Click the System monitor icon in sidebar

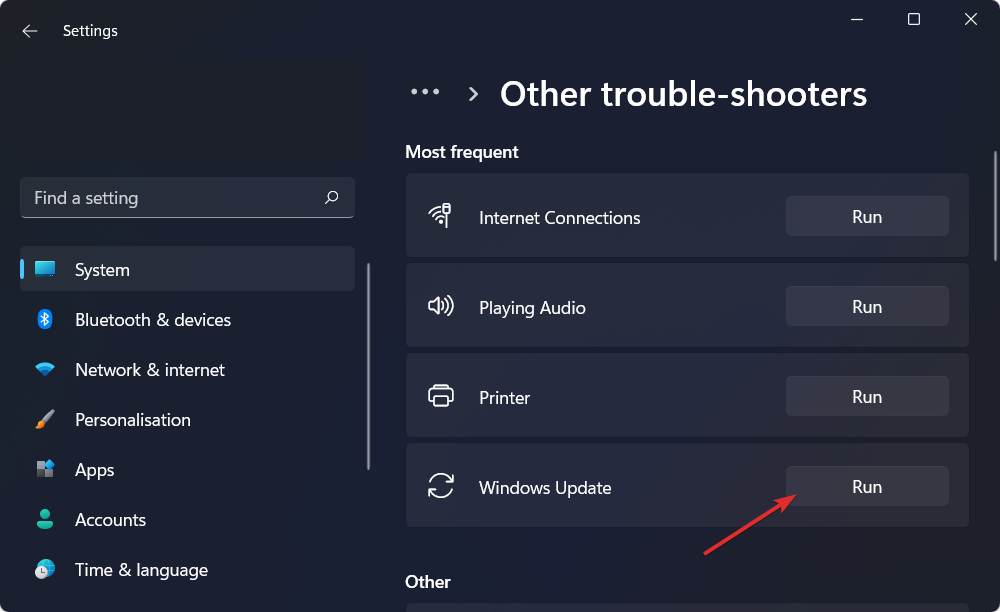46,269
